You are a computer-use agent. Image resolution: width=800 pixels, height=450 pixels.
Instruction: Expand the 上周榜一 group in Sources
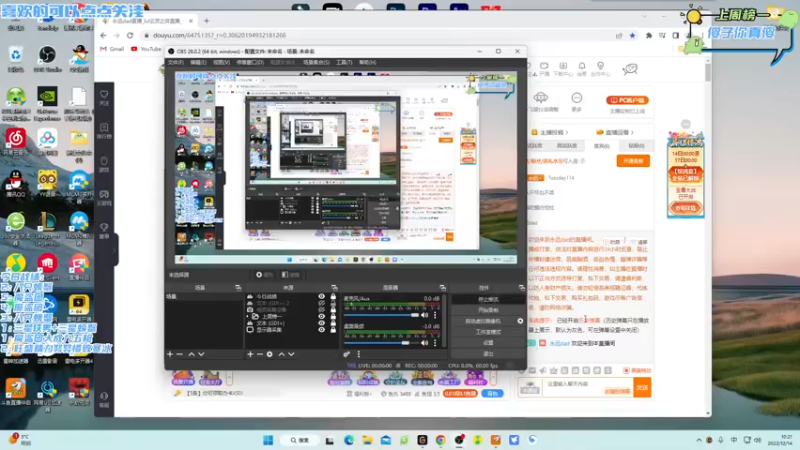[x=248, y=316]
